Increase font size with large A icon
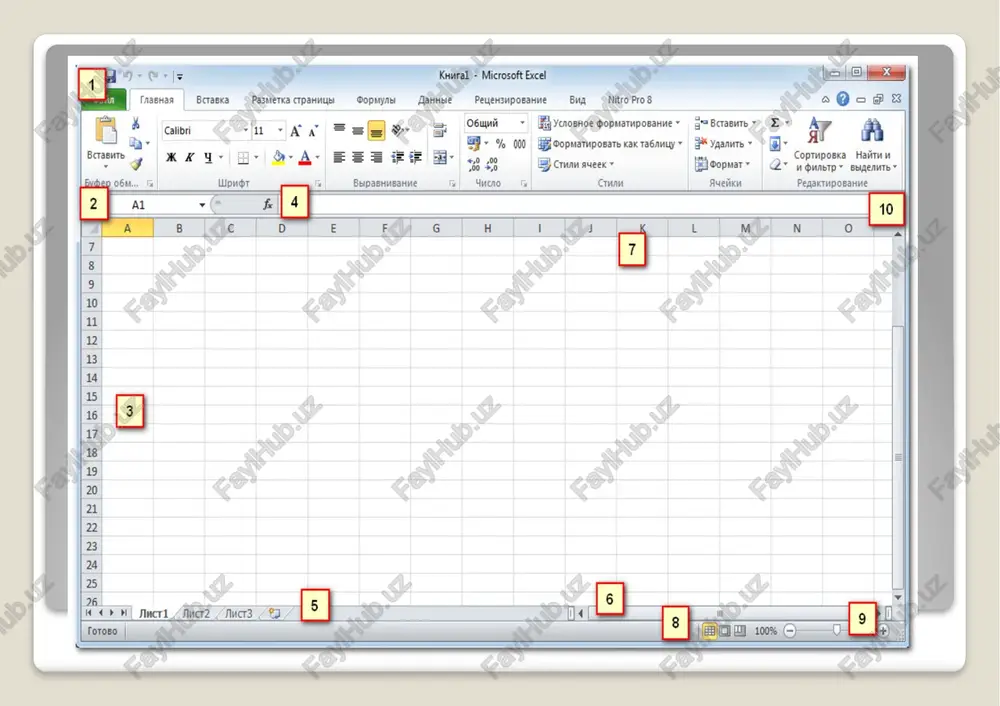Viewport: 1000px width, 706px height. pos(295,131)
